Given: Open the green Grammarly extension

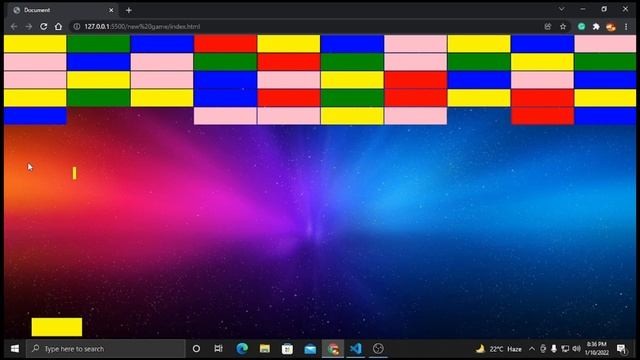Looking at the screenshot, I should tap(581, 27).
